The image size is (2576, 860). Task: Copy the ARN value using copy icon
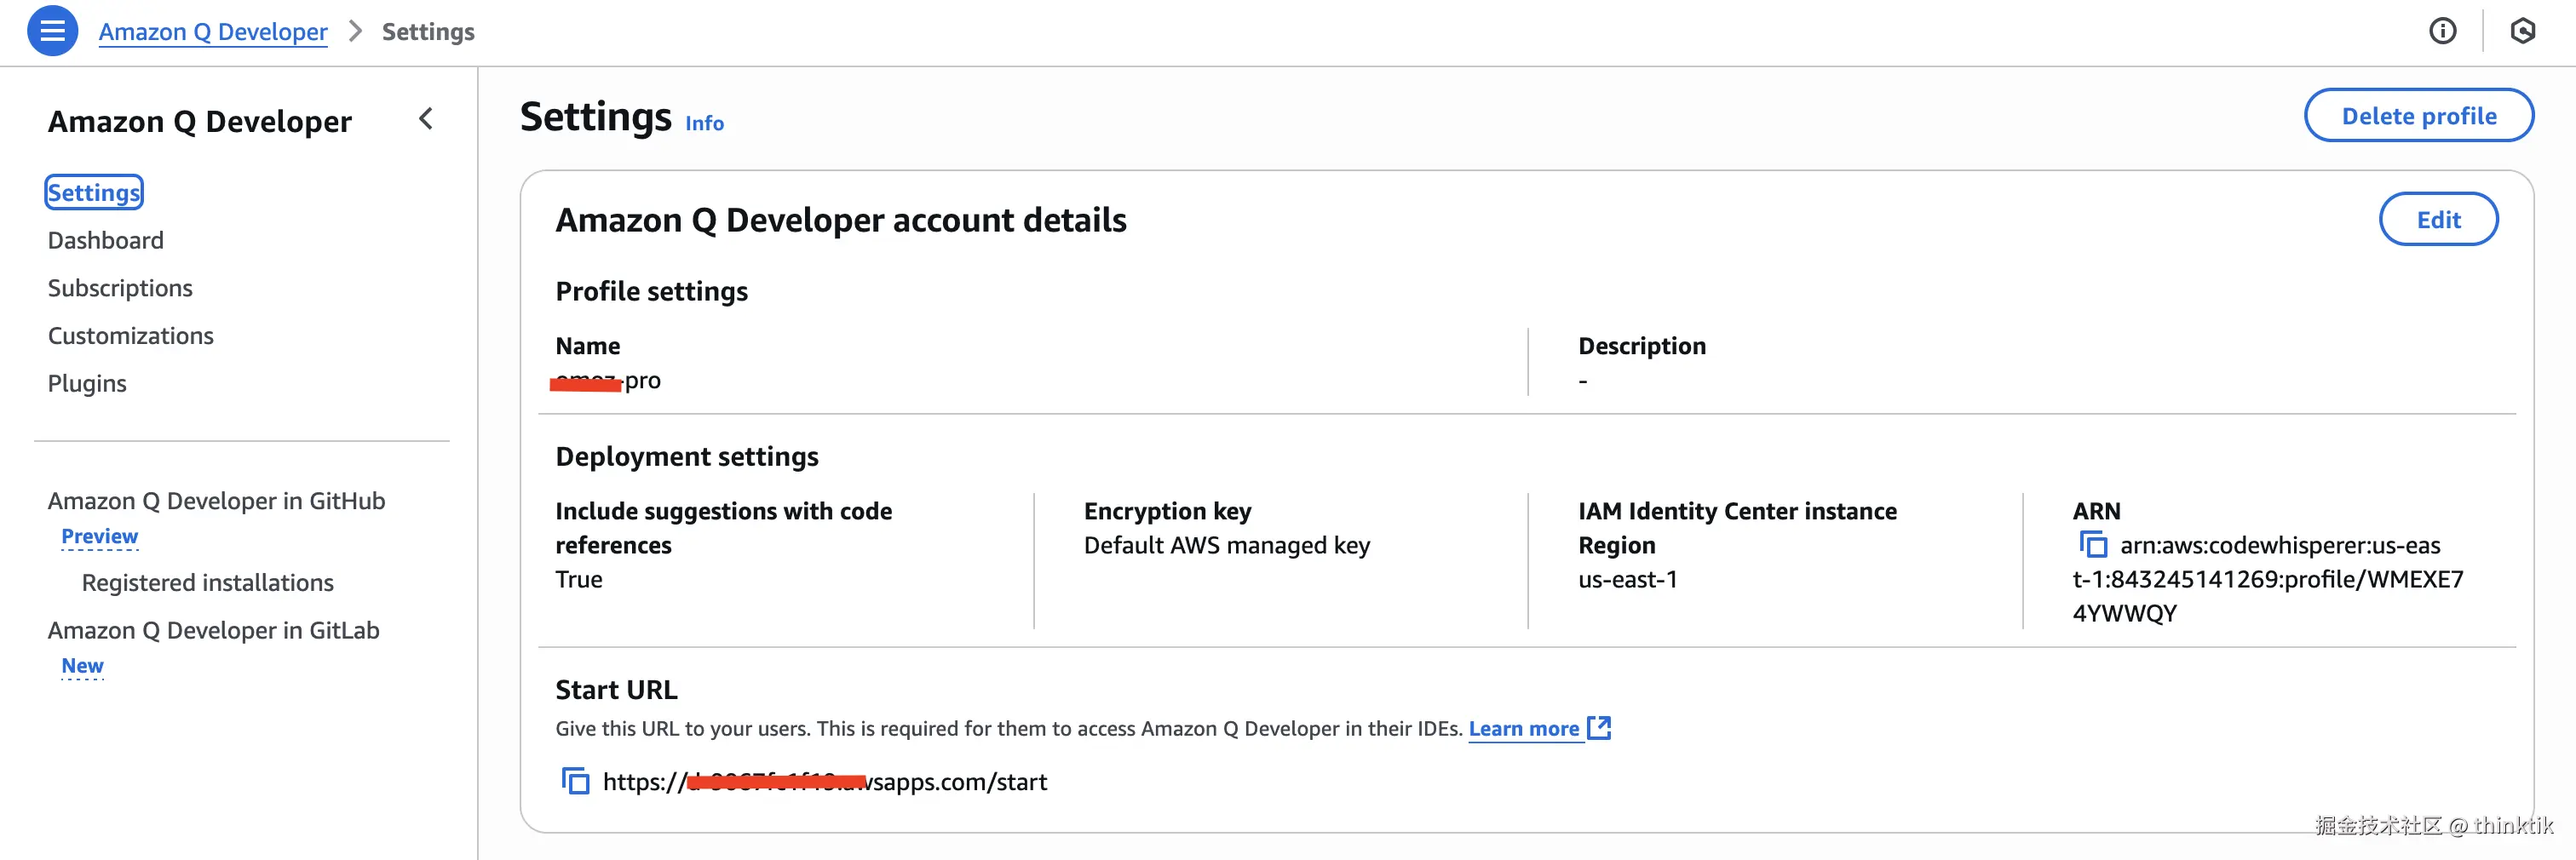coord(2093,545)
